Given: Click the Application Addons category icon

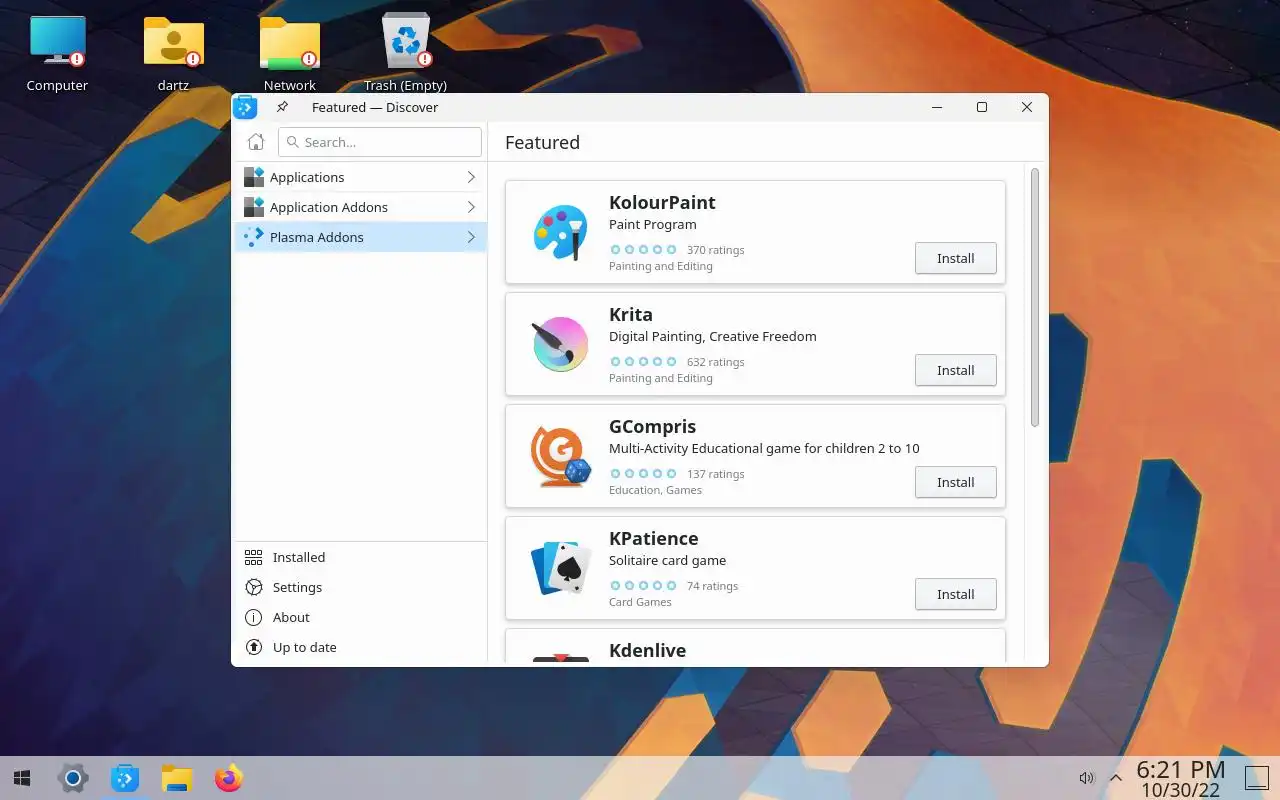Looking at the screenshot, I should (254, 207).
